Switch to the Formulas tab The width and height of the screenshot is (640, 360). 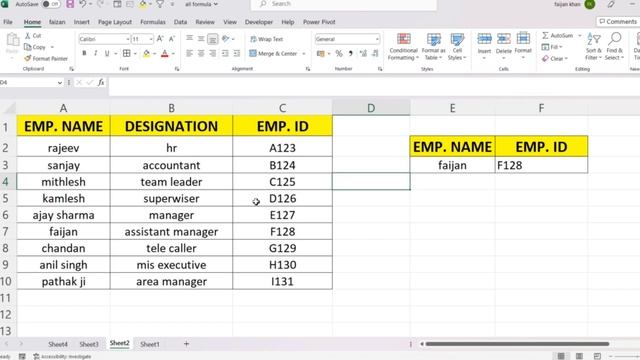[x=153, y=22]
